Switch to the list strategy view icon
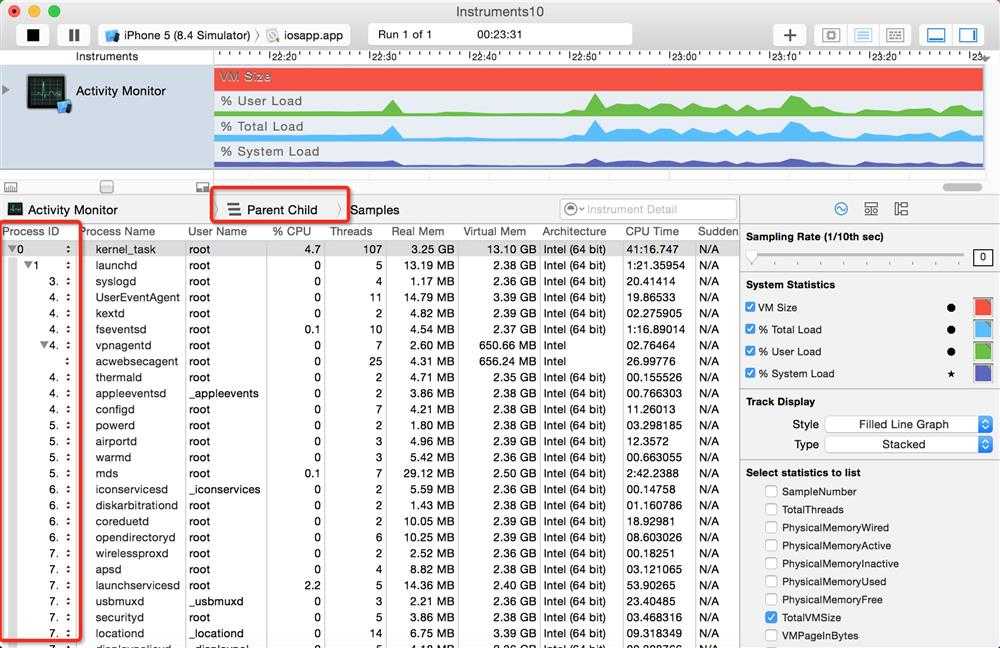The width and height of the screenshot is (1000, 648). 863,35
